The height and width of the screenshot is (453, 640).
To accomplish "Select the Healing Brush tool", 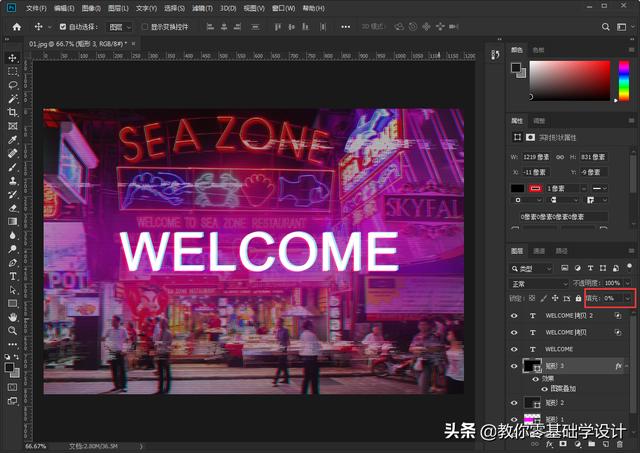I will [12, 153].
